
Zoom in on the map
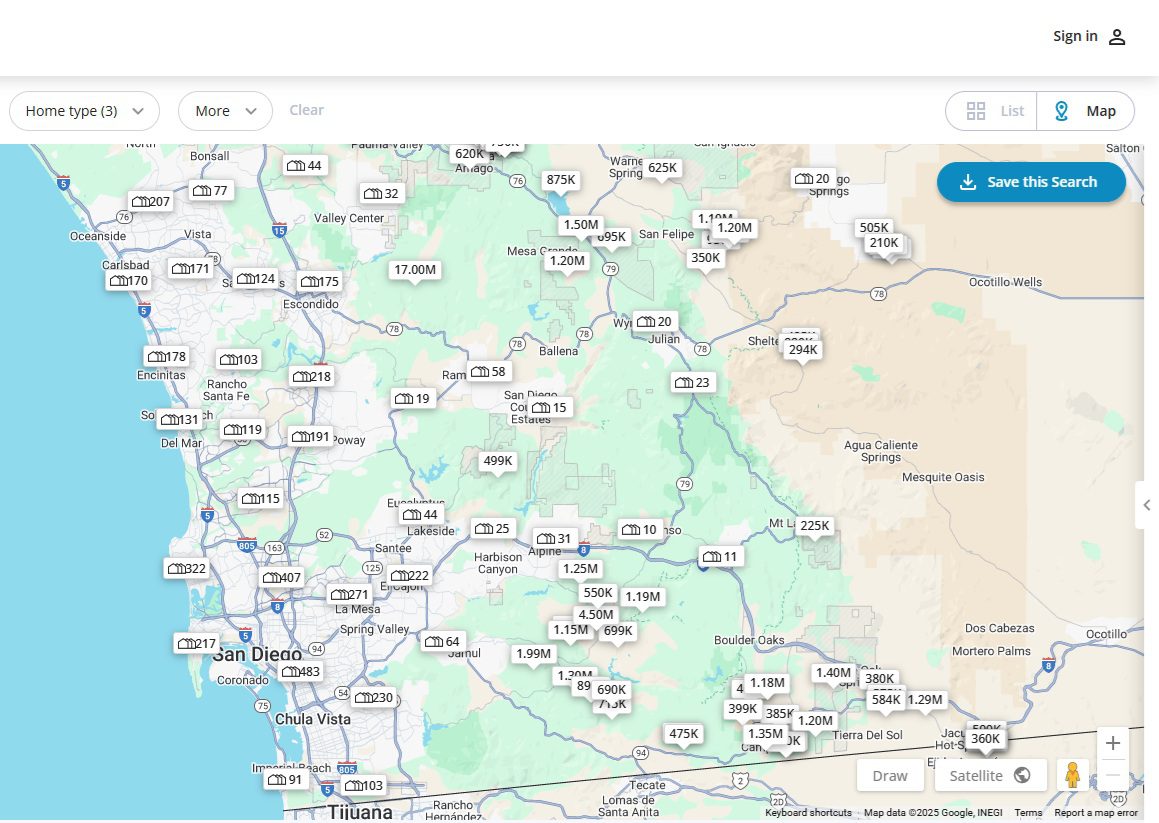point(1112,743)
